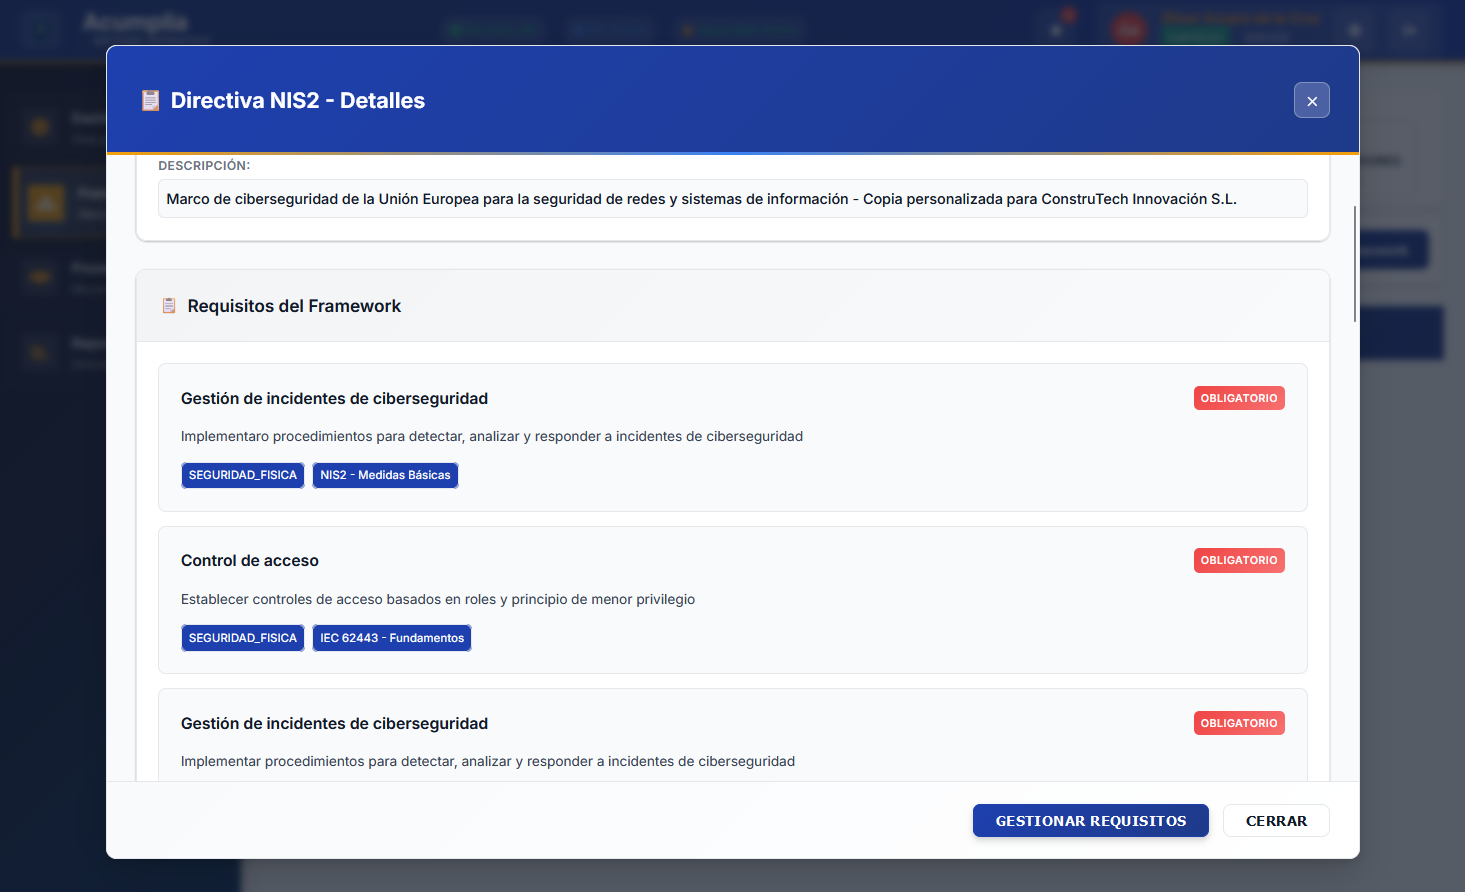Viewport: 1465px width, 892px height.
Task: Click OBLIGATORIO badge on the bottom requirement card
Action: (1238, 723)
